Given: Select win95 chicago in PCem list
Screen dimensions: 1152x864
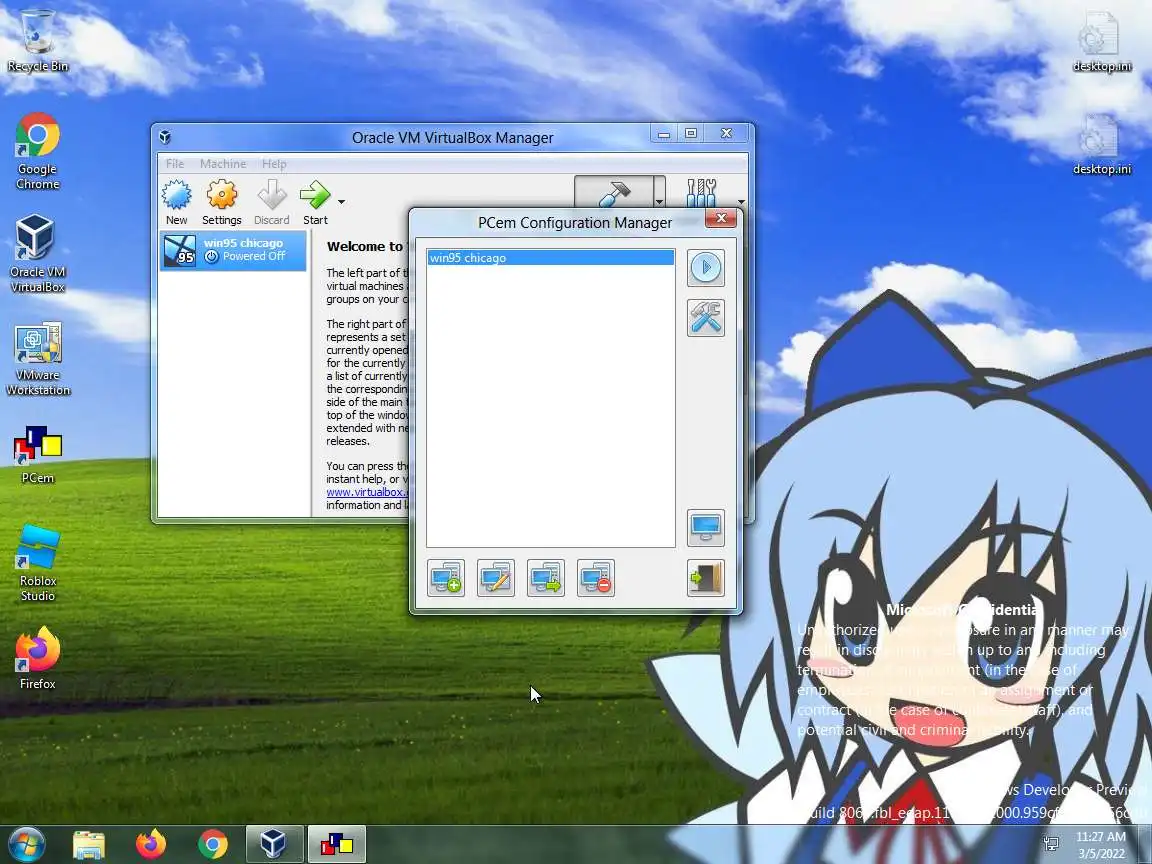Looking at the screenshot, I should click(x=550, y=258).
